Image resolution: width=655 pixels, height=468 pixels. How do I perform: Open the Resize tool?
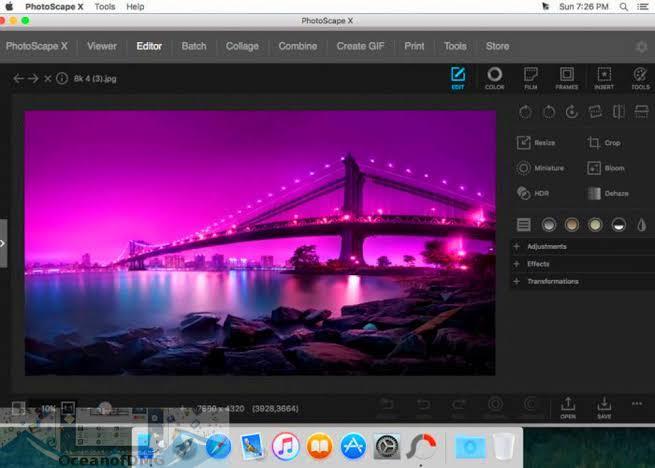pos(536,142)
